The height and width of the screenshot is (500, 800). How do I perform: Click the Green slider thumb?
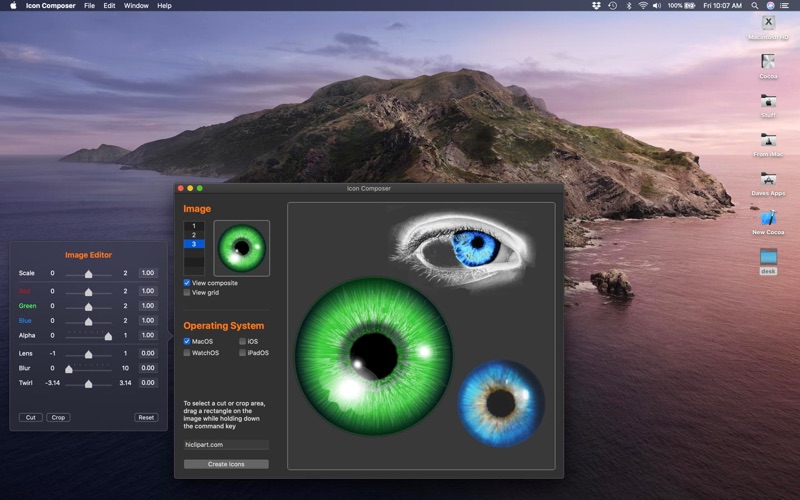point(88,307)
